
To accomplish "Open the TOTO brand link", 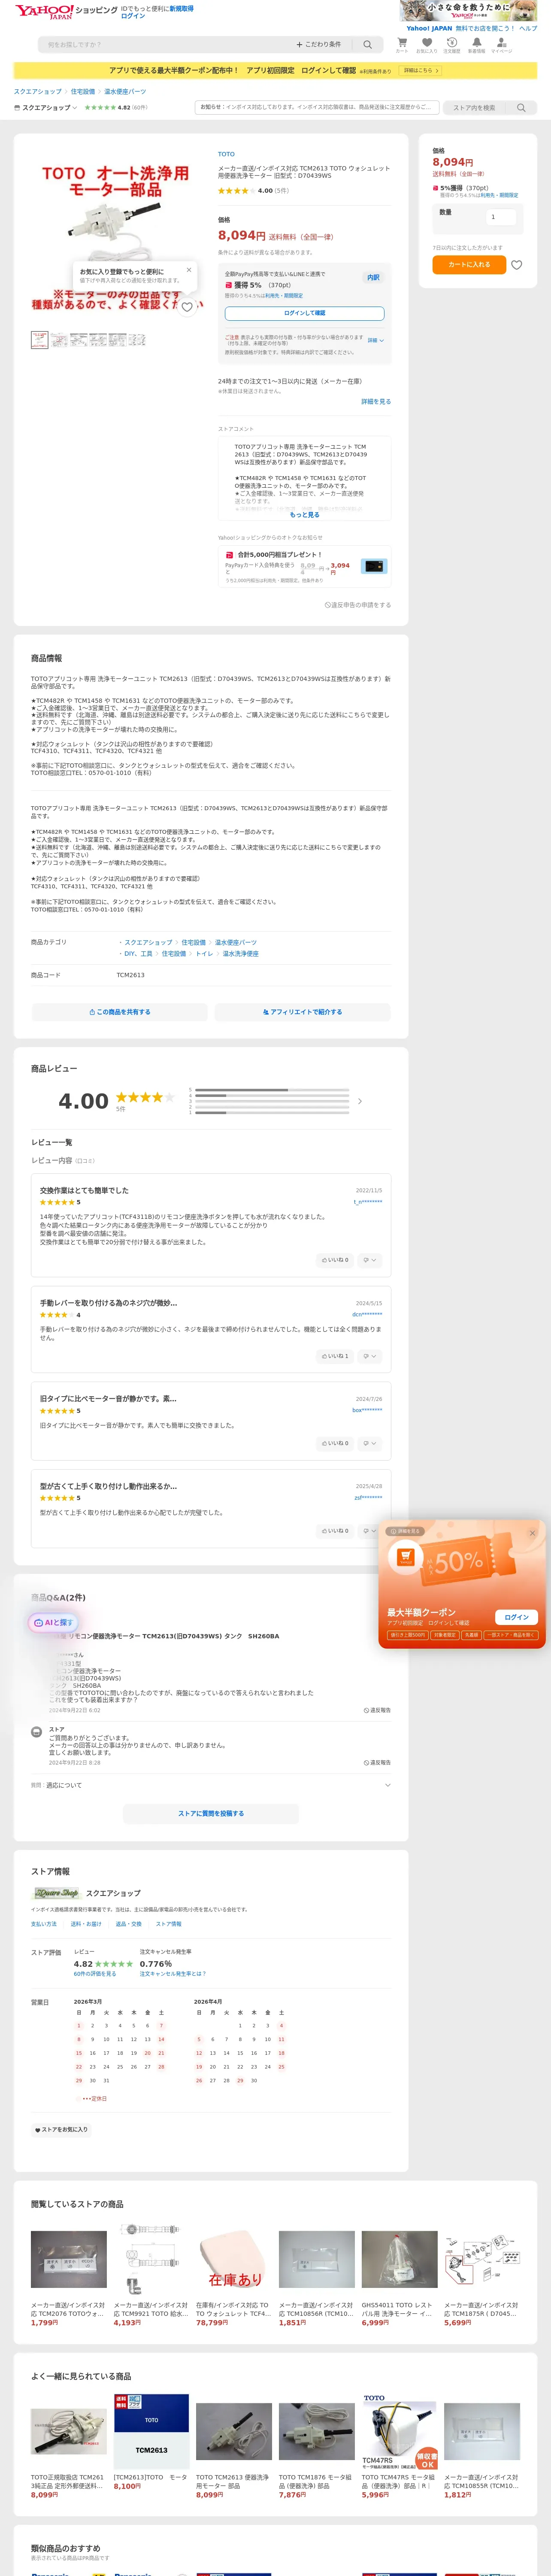I will tap(227, 155).
